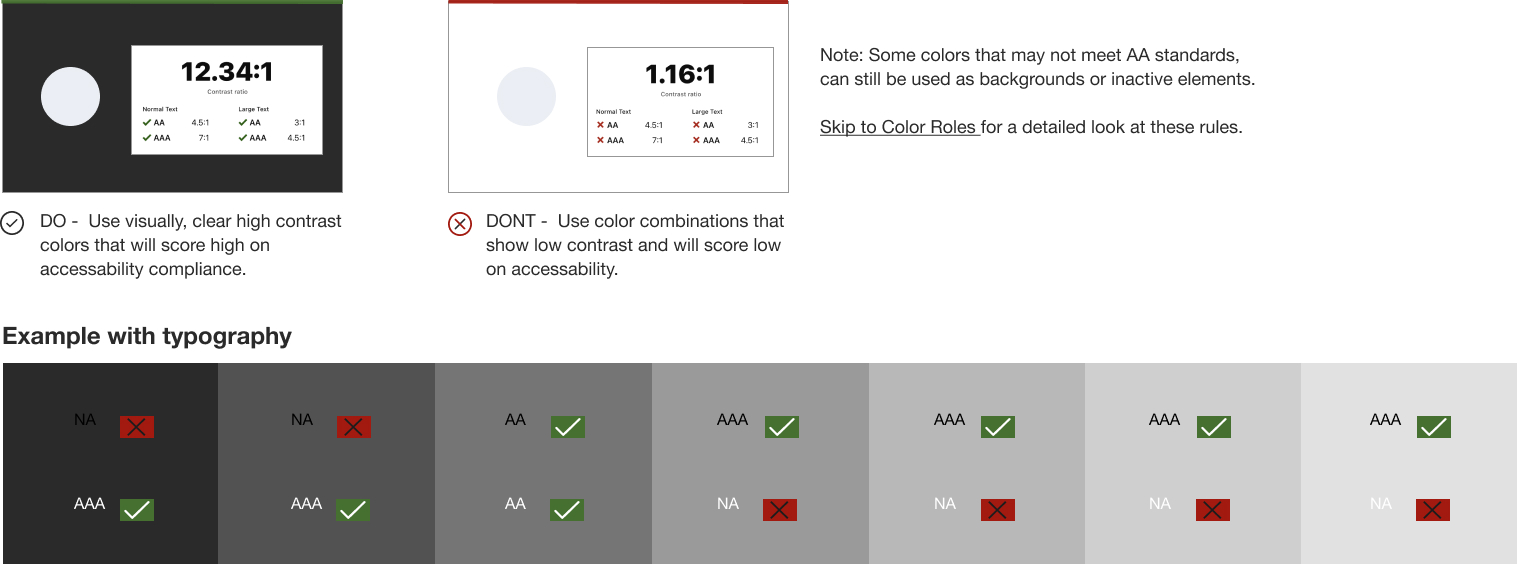The height and width of the screenshot is (564, 1517).
Task: Click the red X icon beside the white NA label on the sixth swatch
Action: (1213, 510)
